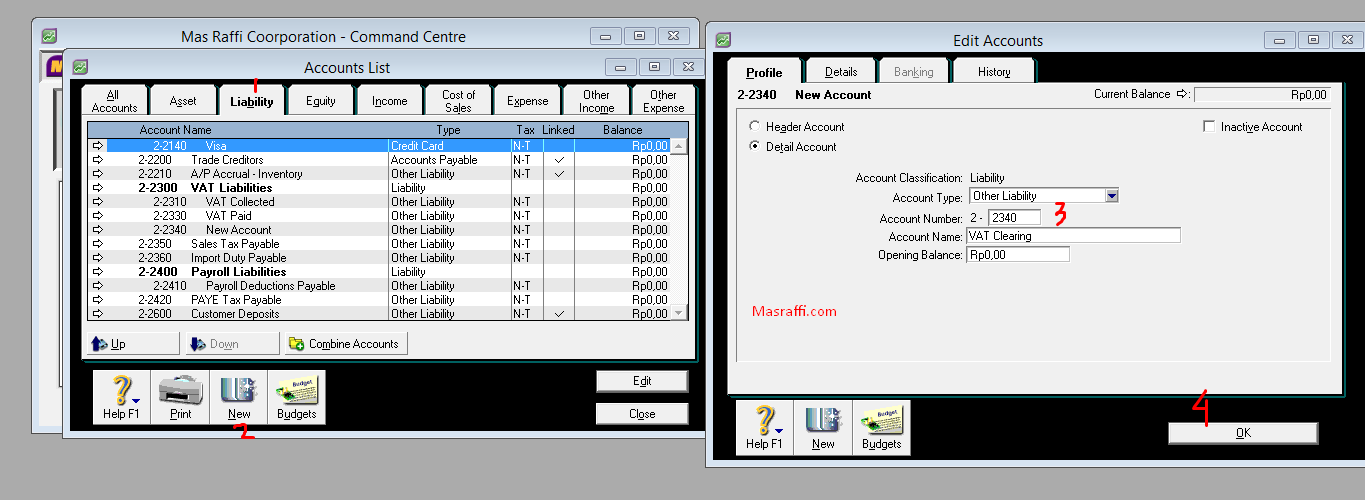Image resolution: width=1365 pixels, height=500 pixels.
Task: Click zoom arrow for Trade Creditors row
Action: (98, 160)
